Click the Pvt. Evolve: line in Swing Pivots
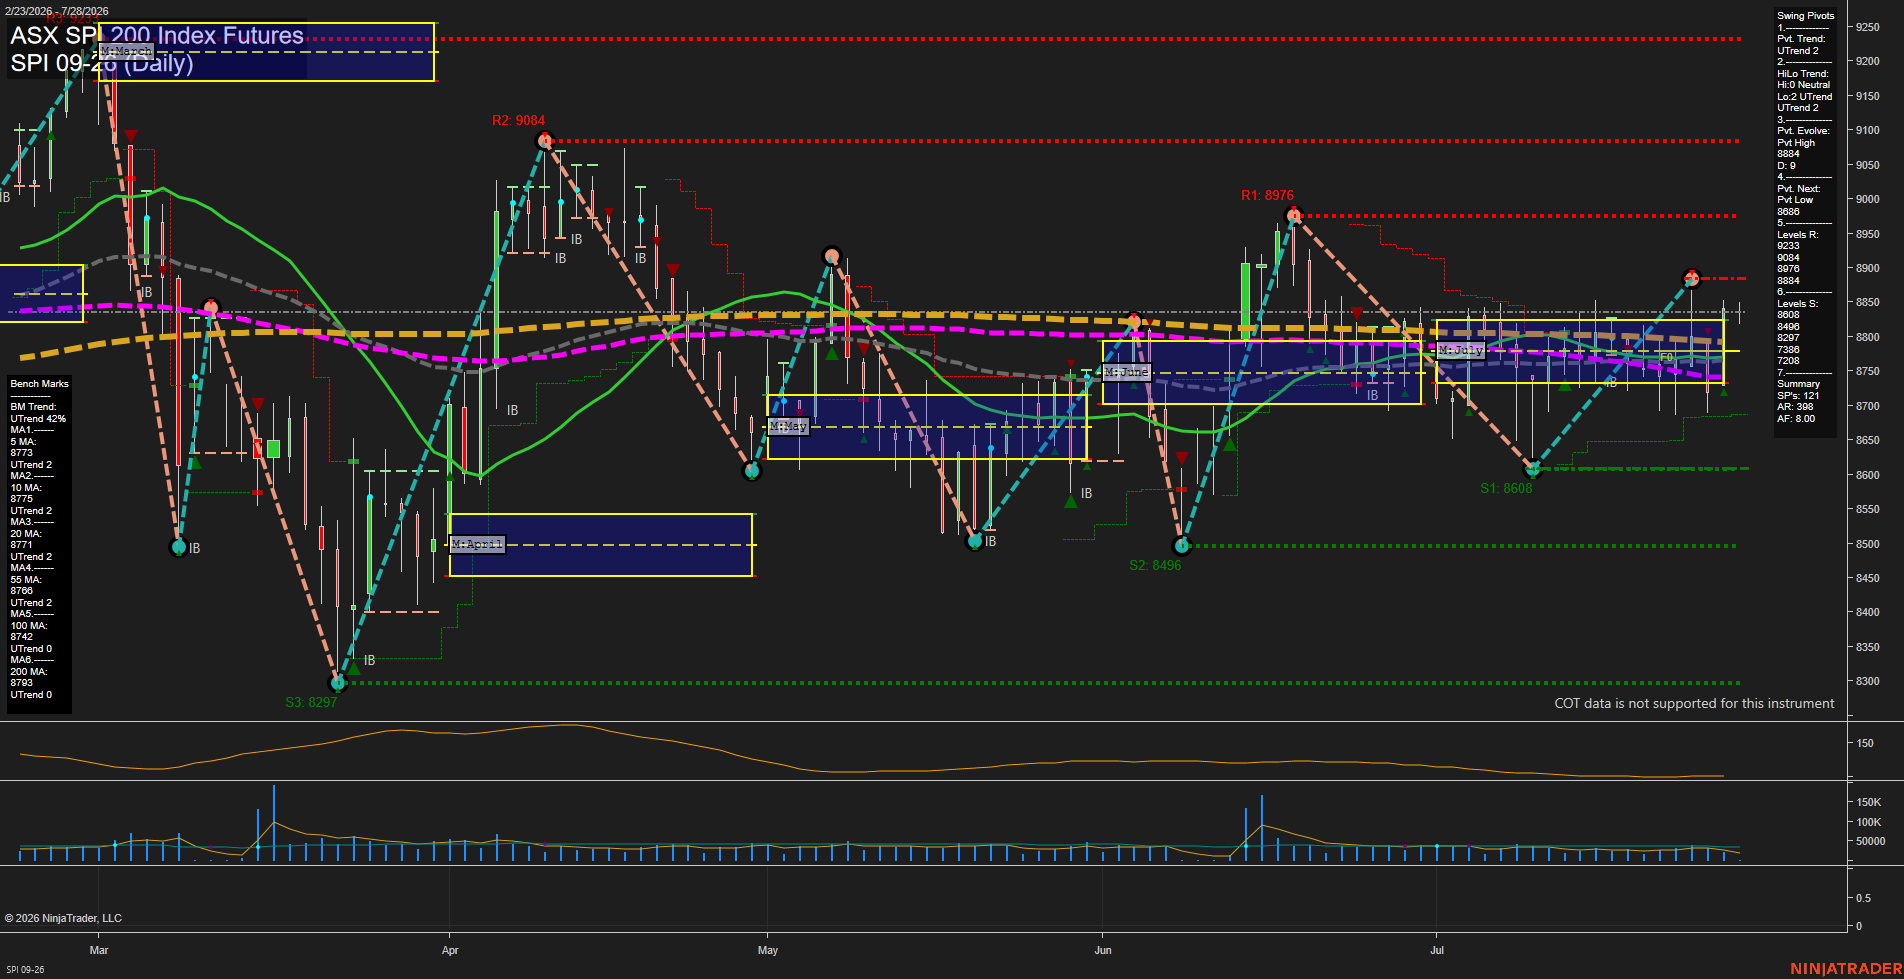1904x979 pixels. pyautogui.click(x=1803, y=131)
